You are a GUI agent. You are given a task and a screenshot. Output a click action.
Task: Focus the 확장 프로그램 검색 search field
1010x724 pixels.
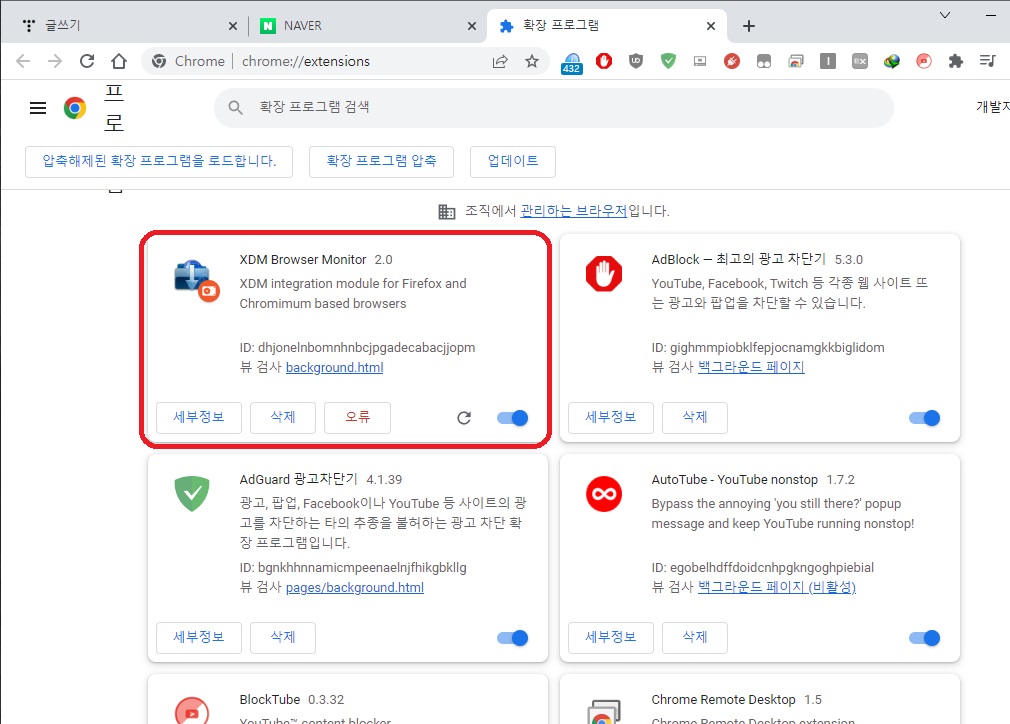[x=554, y=108]
